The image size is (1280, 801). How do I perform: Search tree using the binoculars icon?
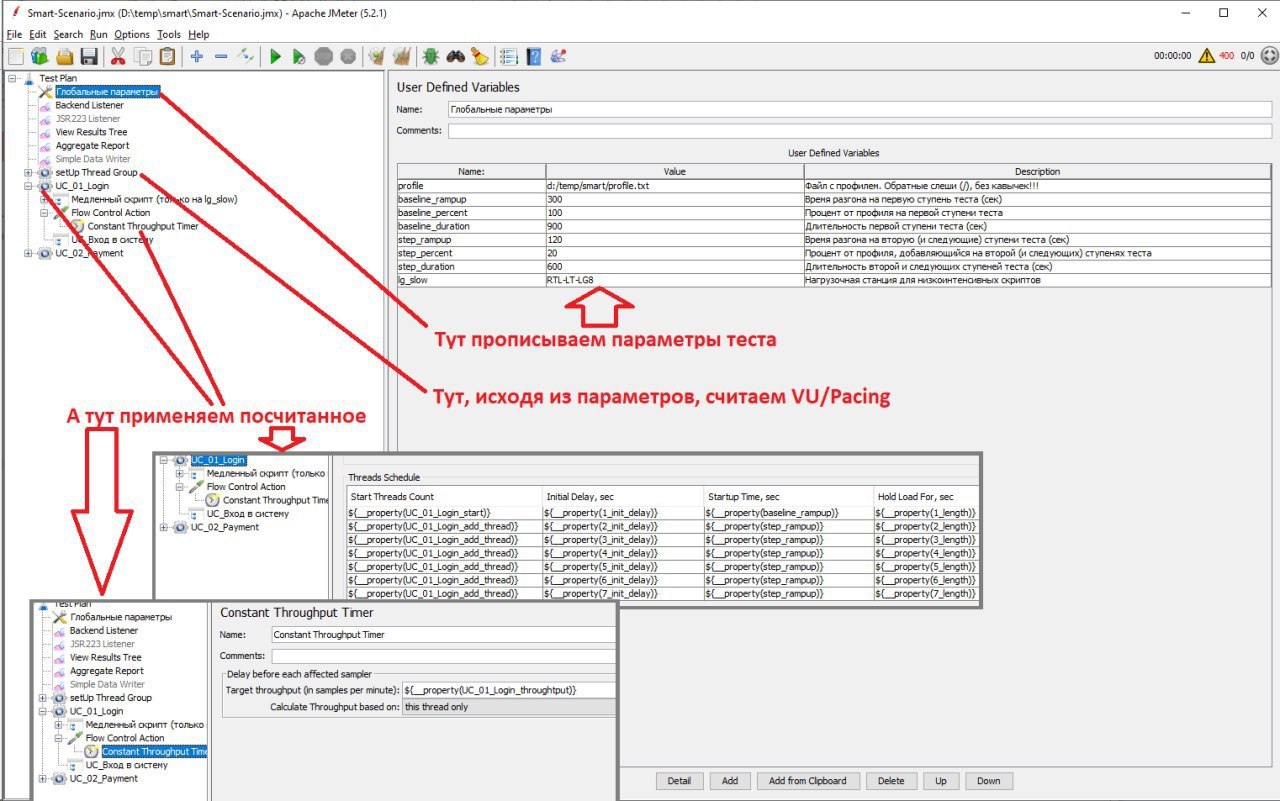(x=456, y=56)
